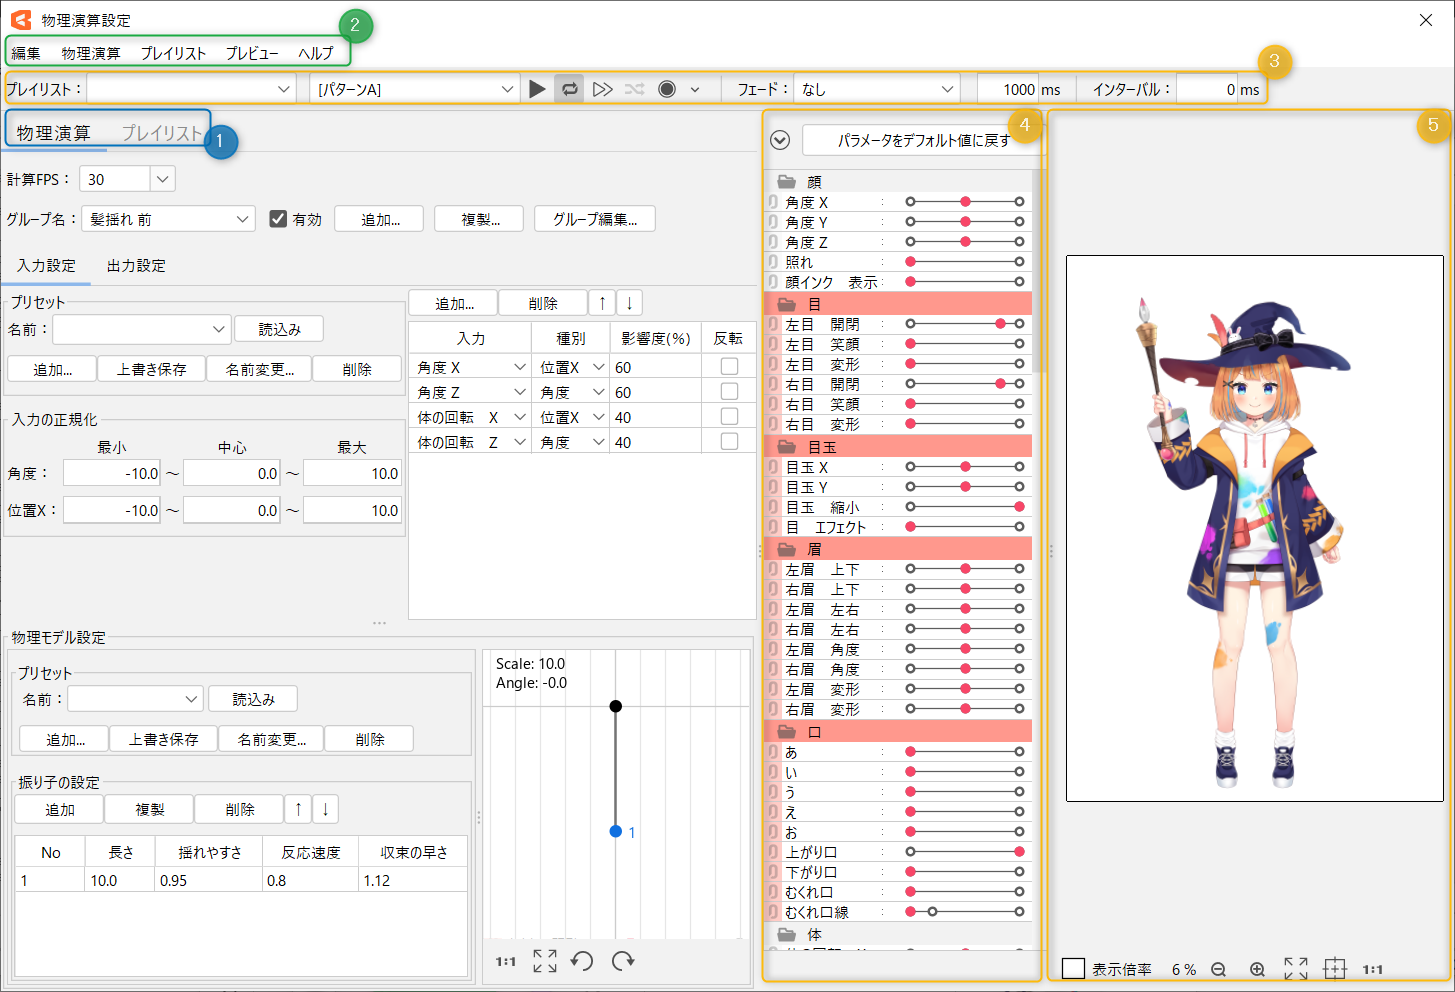1455x992 pixels.
Task: Click the undo rotate icon below pendulum graph
Action: click(582, 961)
